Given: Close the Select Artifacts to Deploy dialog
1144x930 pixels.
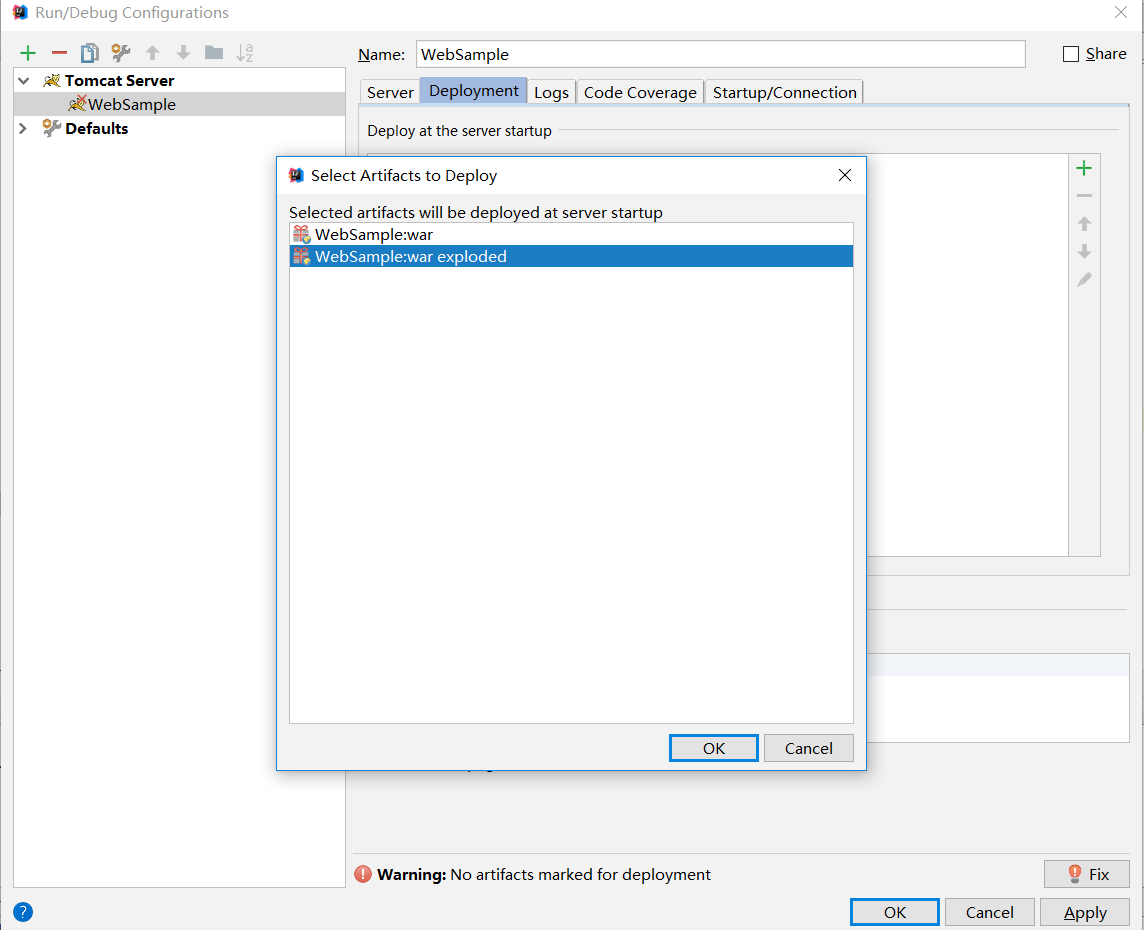Looking at the screenshot, I should (x=845, y=175).
